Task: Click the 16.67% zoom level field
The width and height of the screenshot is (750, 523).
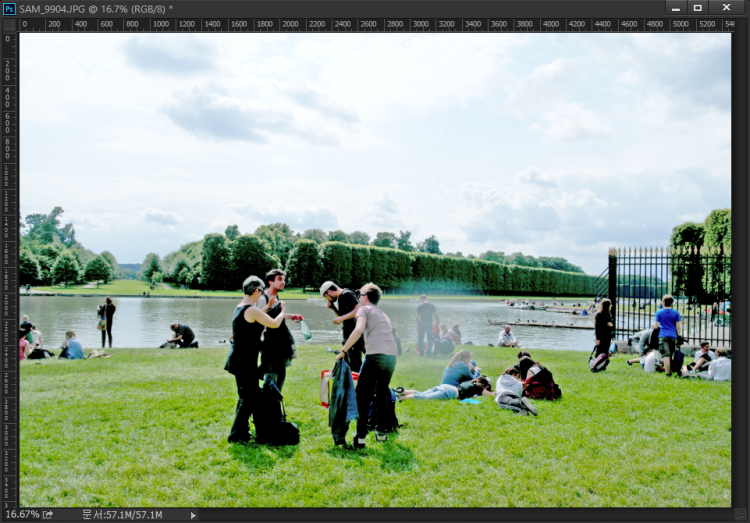Action: (22, 515)
